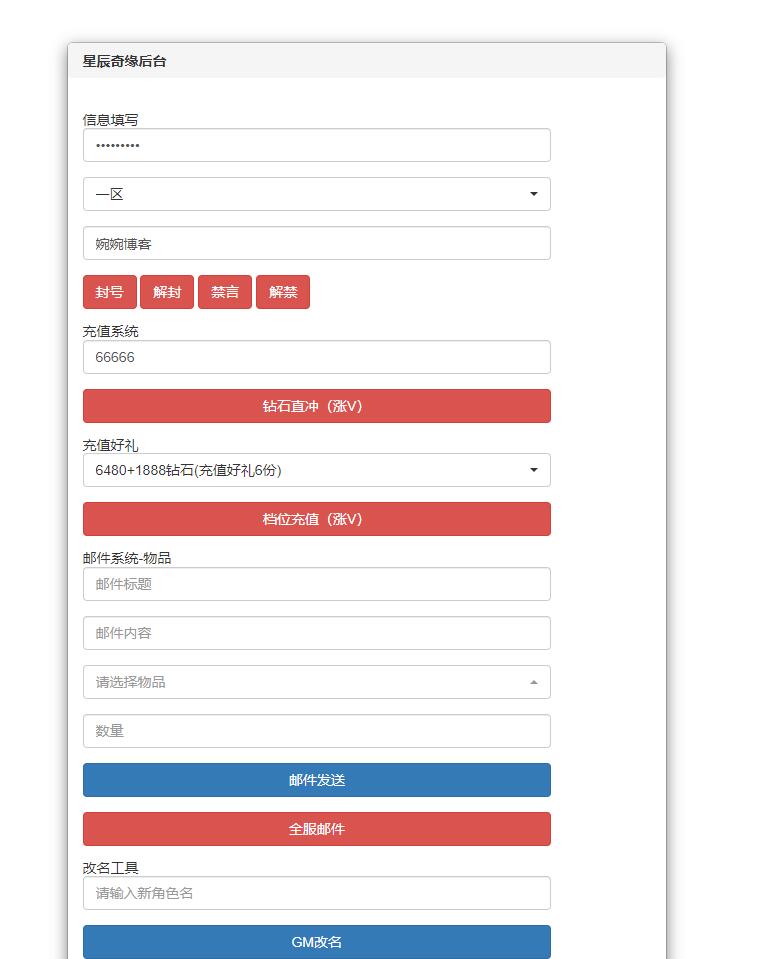This screenshot has height=959, width=782.
Task: Click the 禁言 mute button
Action: tap(225, 292)
